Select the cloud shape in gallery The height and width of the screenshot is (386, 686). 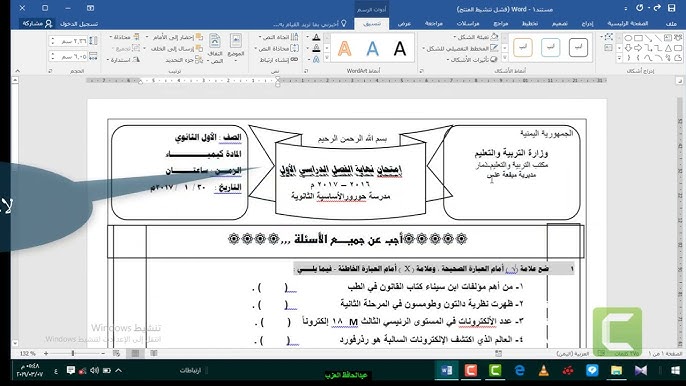pos(678,57)
